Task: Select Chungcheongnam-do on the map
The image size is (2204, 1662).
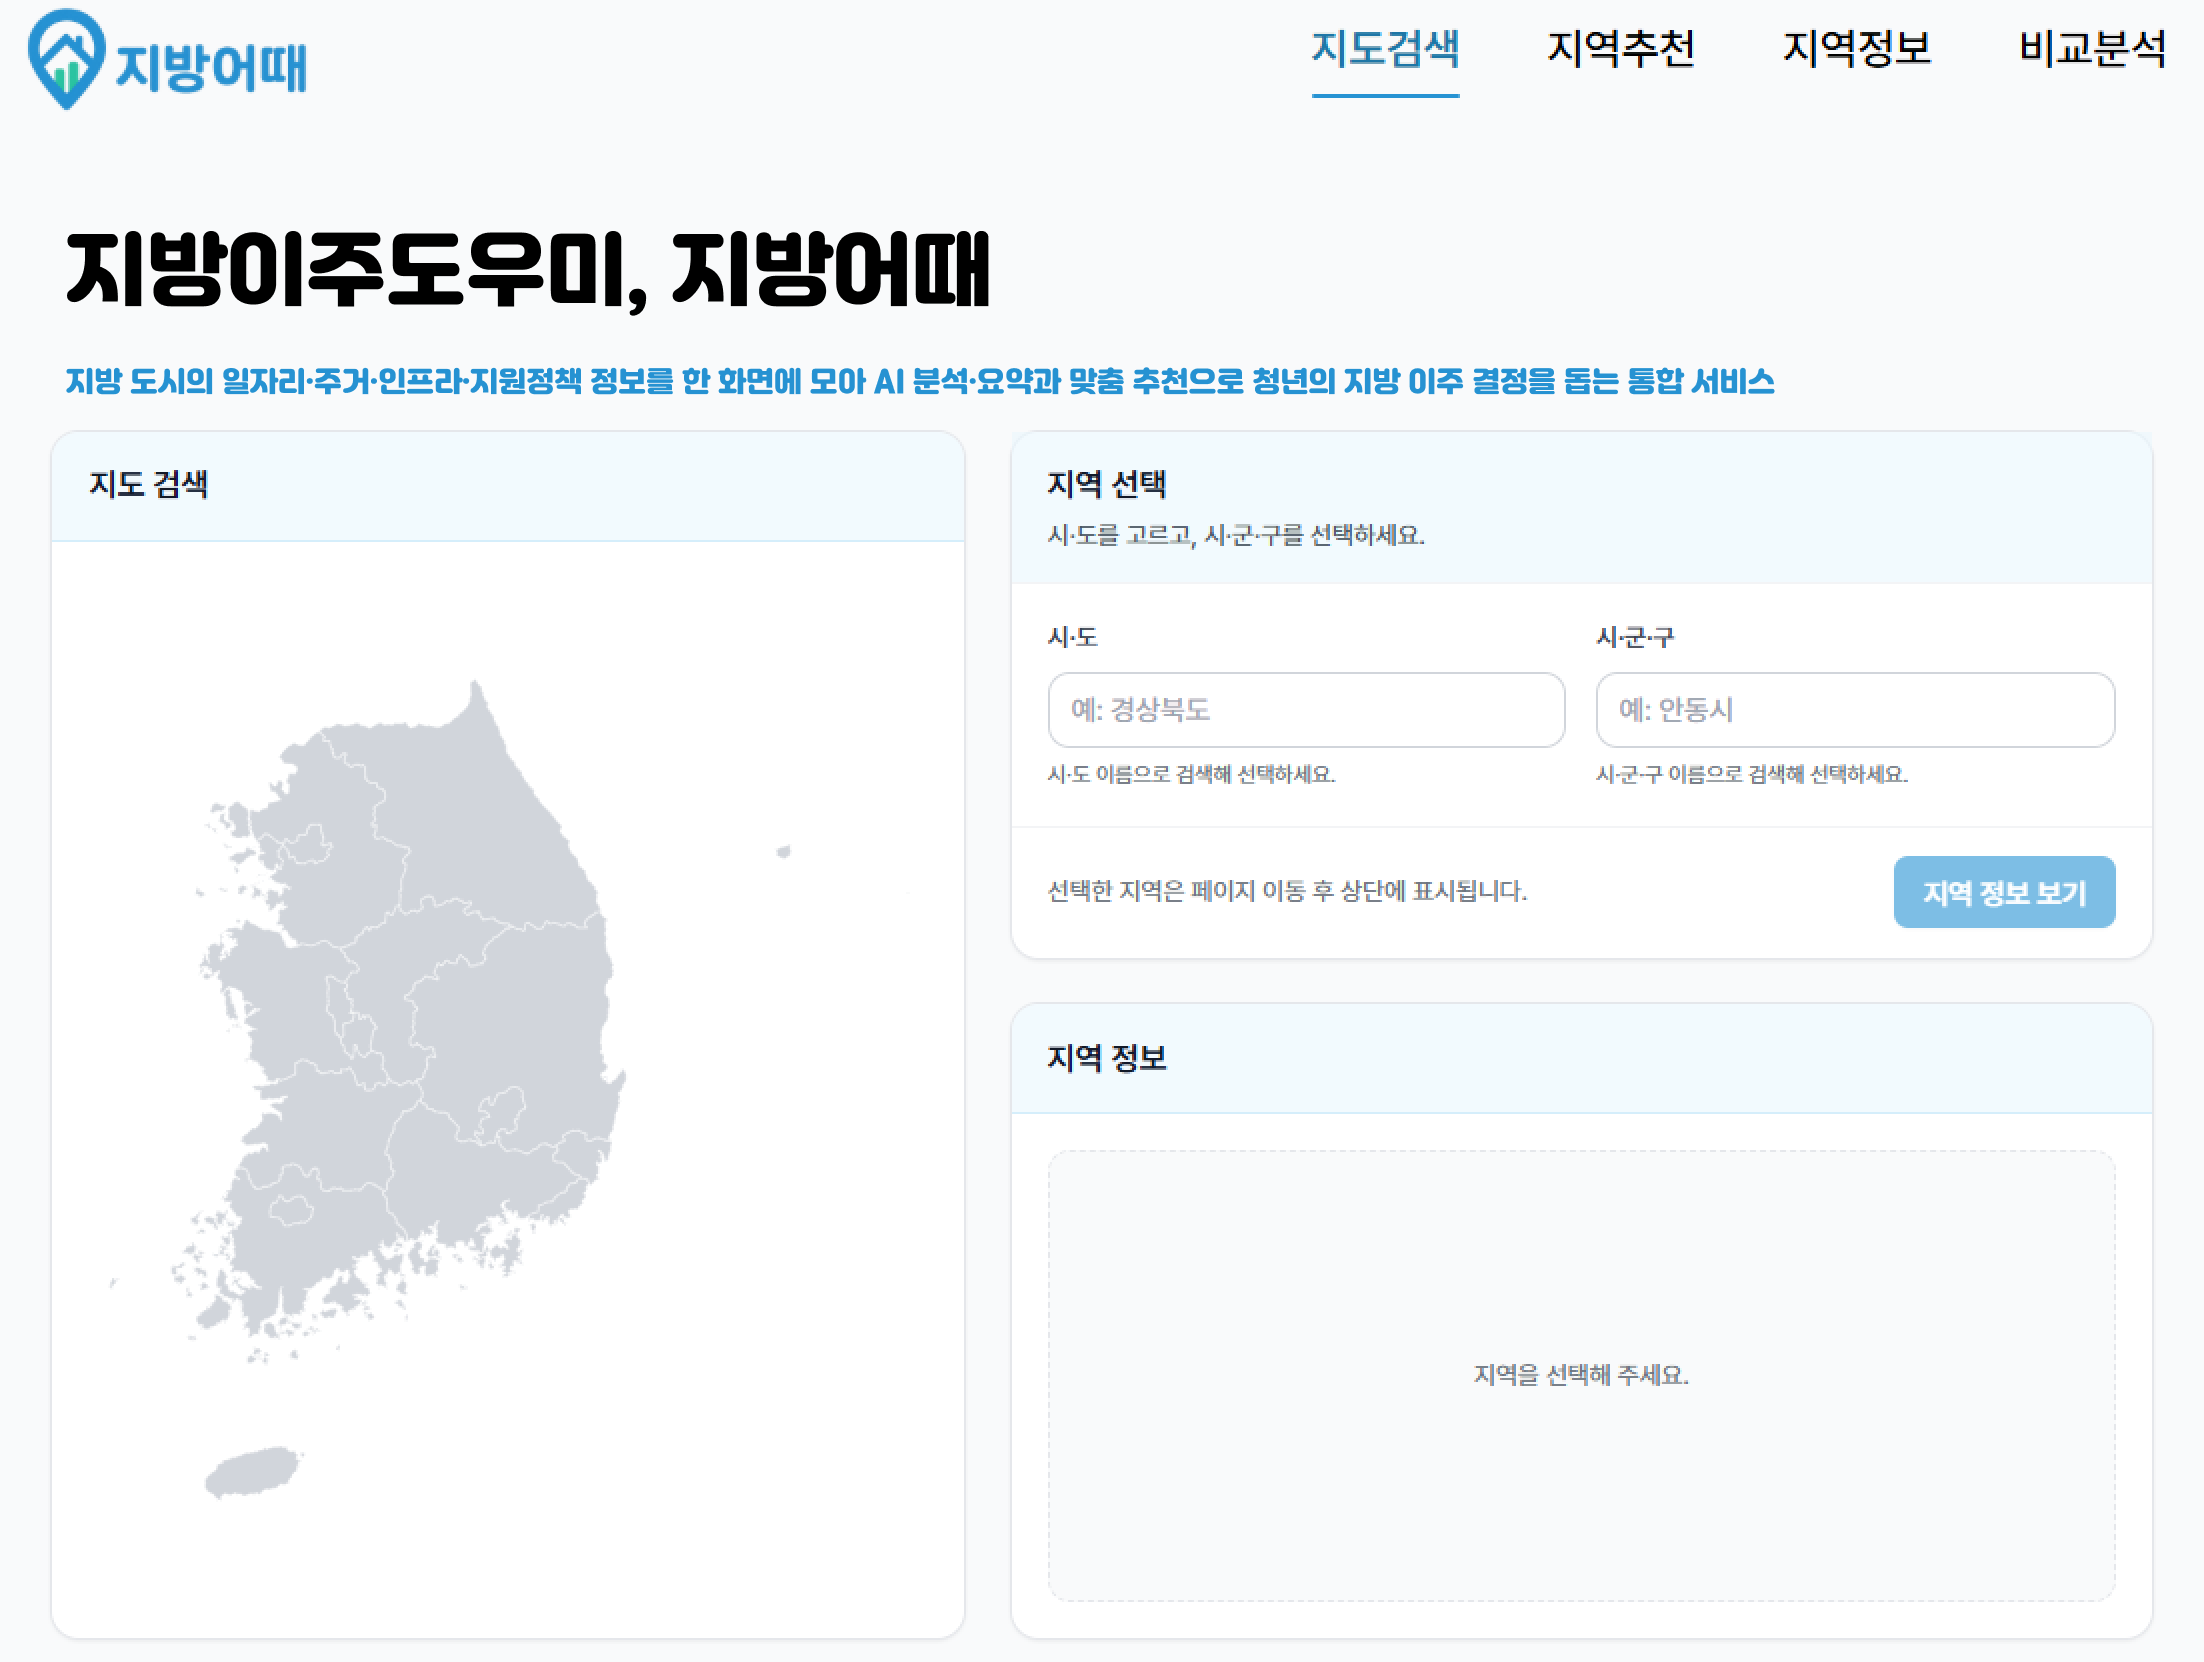Action: click(275, 1000)
